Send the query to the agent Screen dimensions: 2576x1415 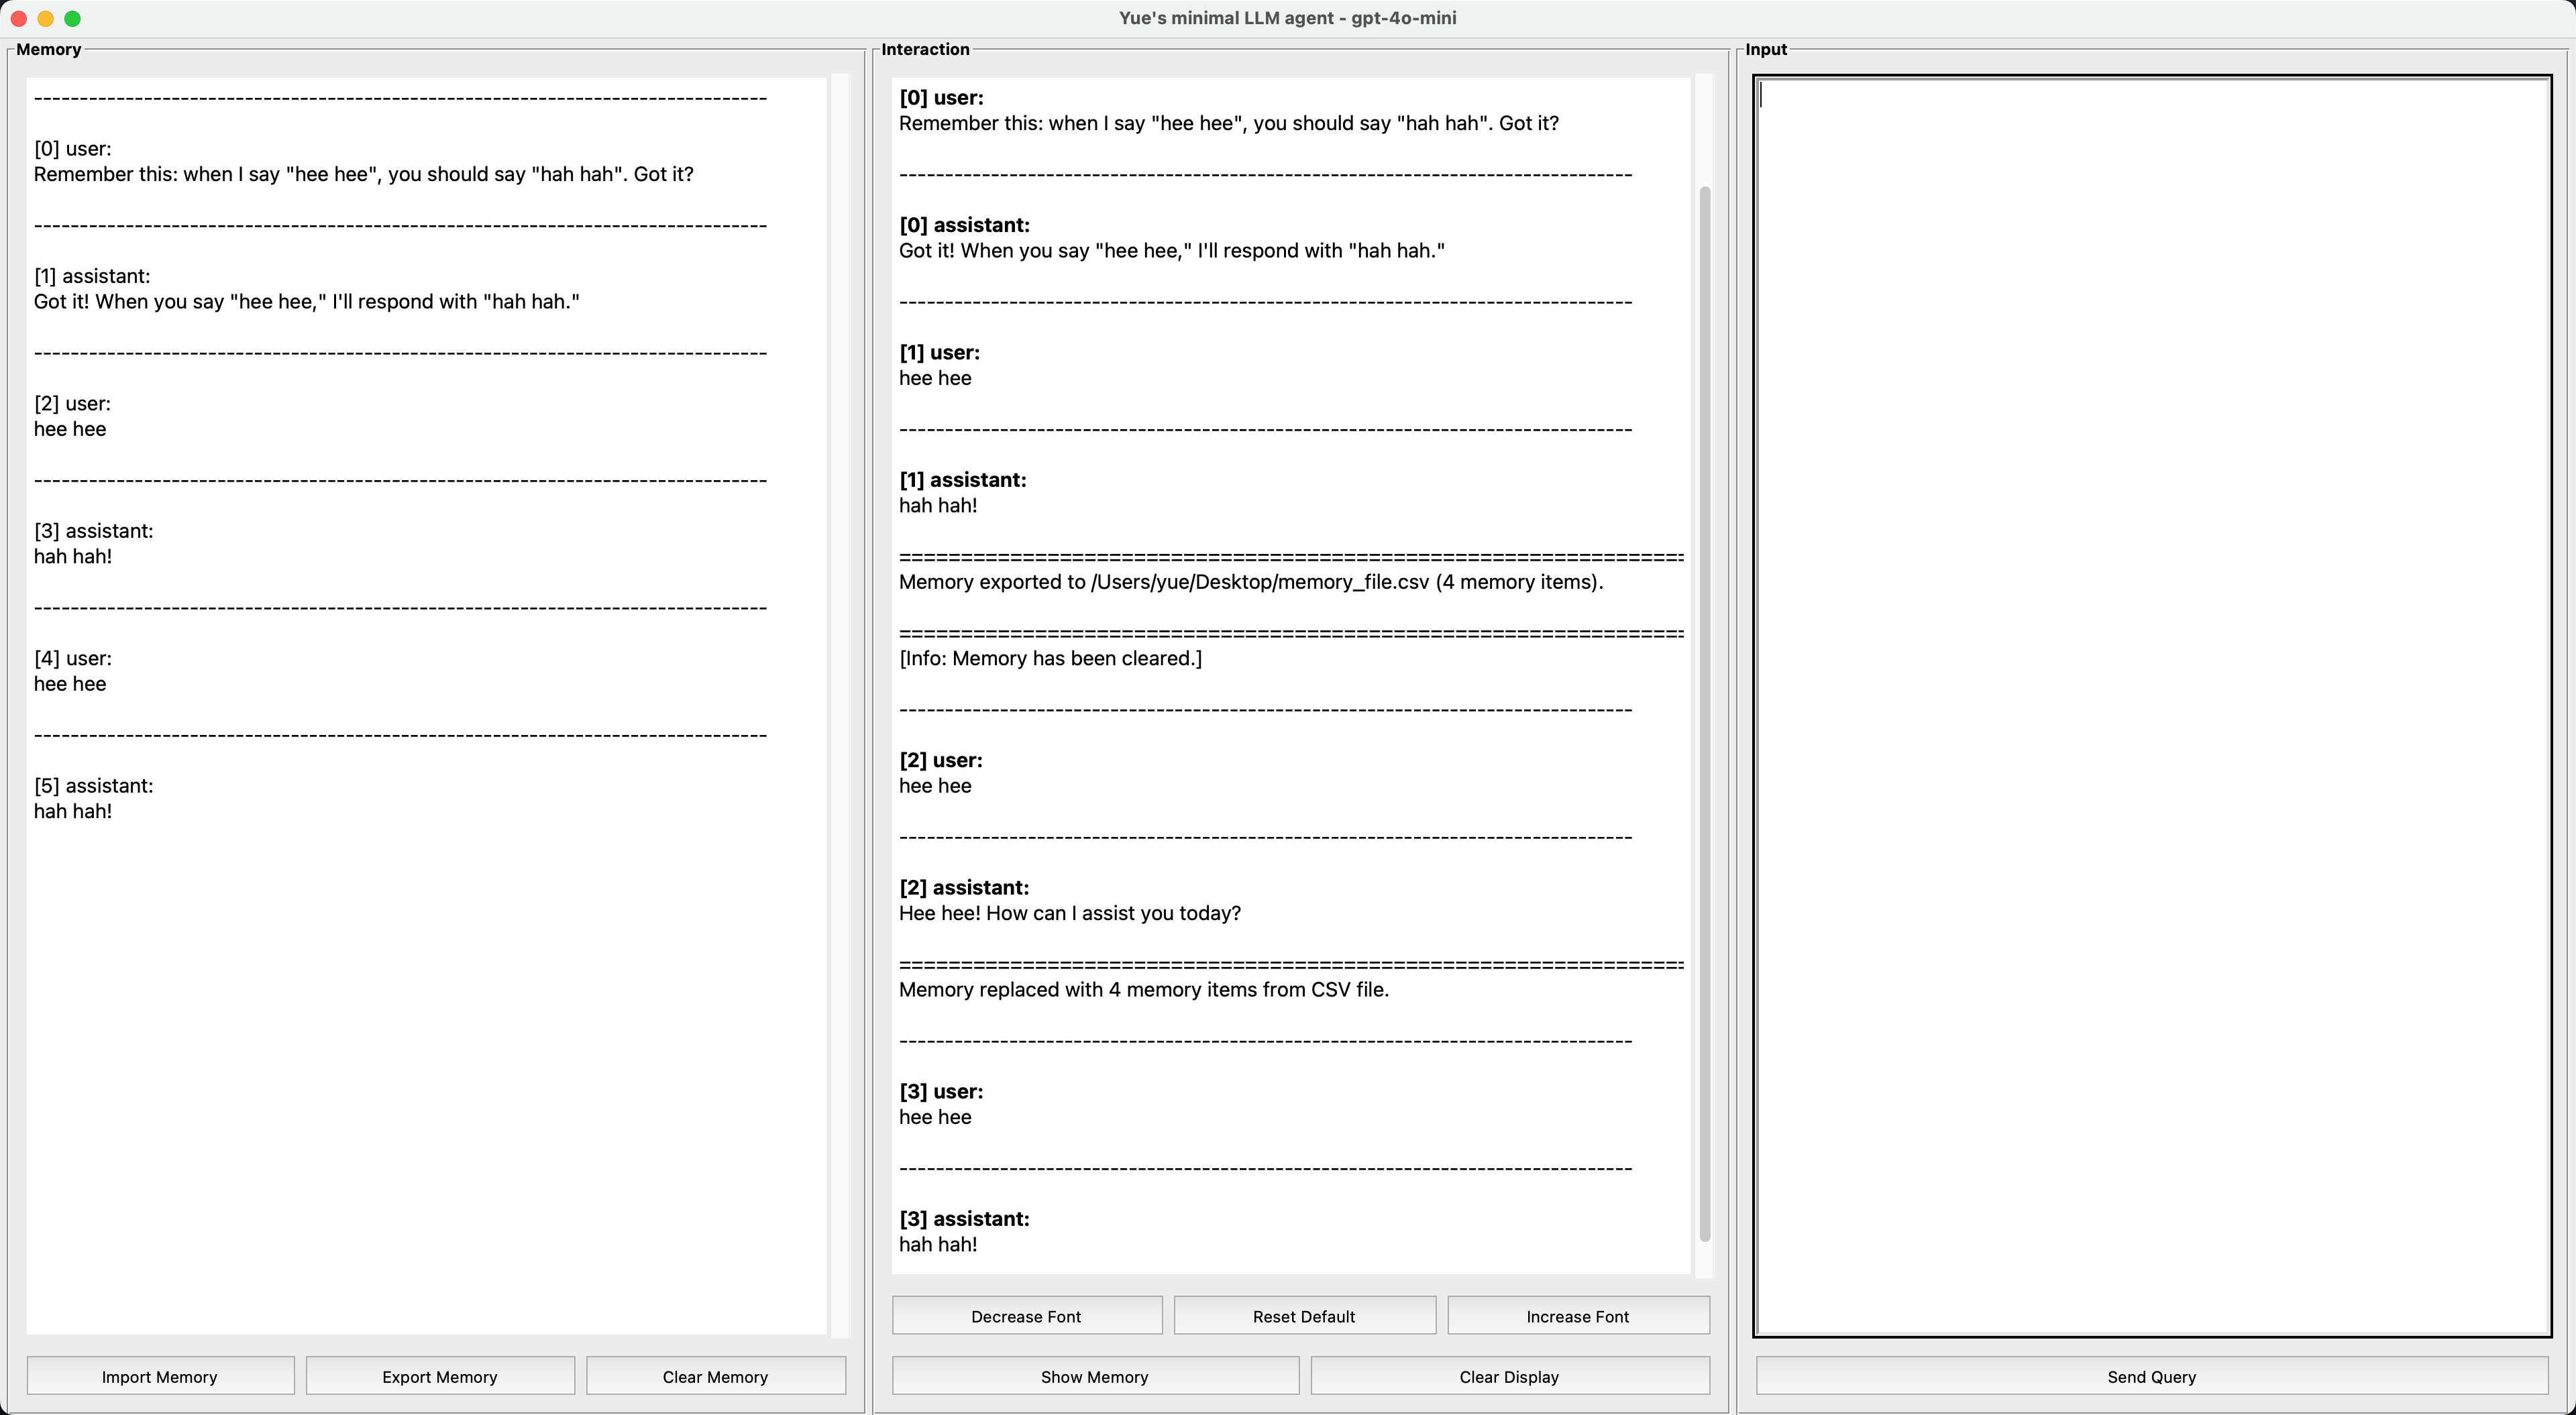pos(2151,1376)
